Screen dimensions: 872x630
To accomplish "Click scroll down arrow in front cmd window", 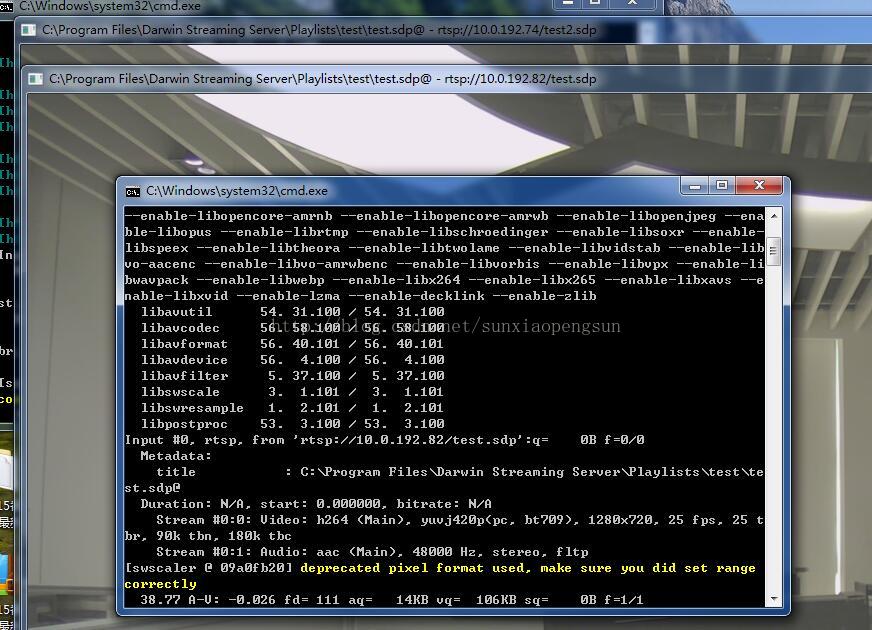I will point(773,599).
